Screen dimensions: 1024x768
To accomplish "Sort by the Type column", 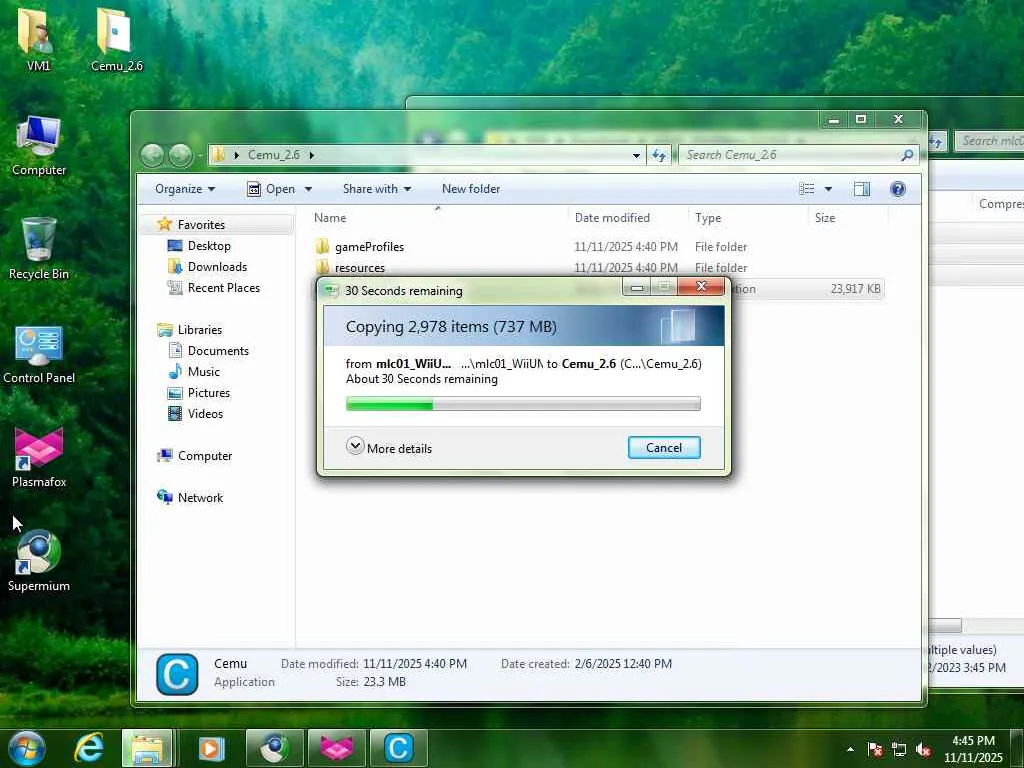I will pos(749,218).
